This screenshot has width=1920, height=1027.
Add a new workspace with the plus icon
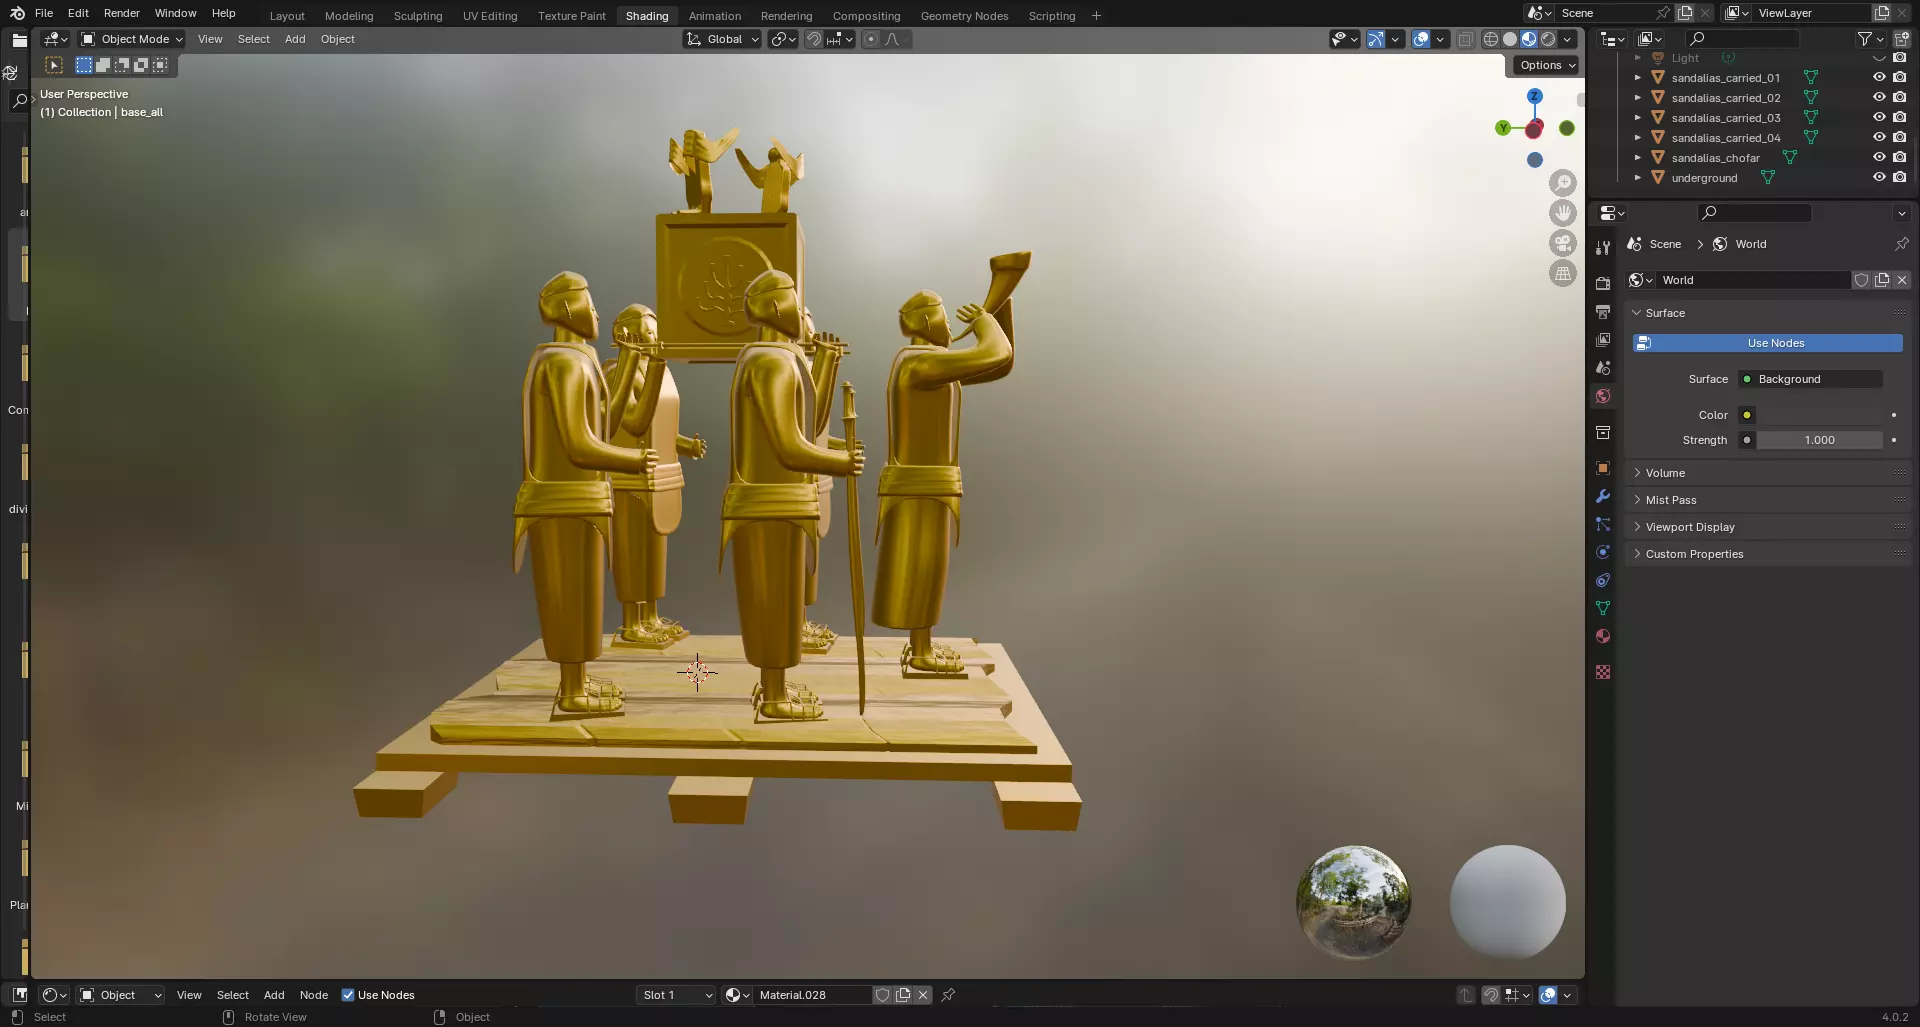[1096, 15]
